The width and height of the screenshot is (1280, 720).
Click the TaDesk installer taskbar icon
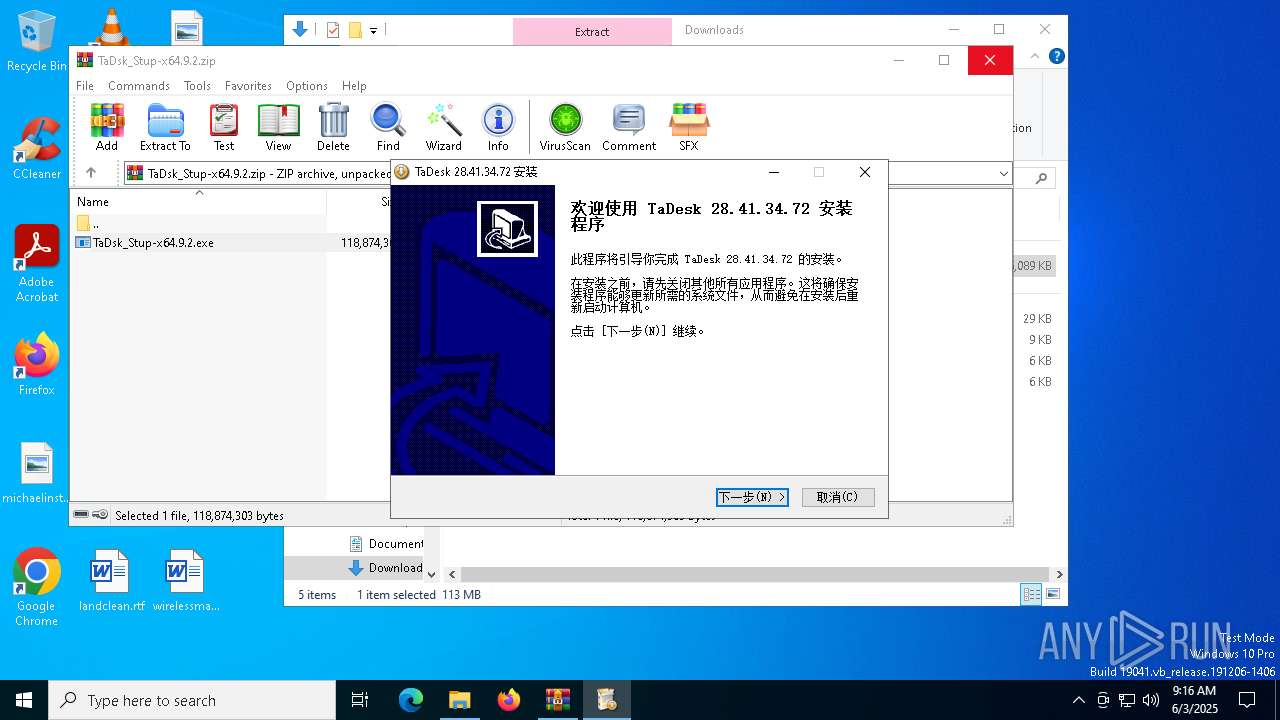pos(606,700)
